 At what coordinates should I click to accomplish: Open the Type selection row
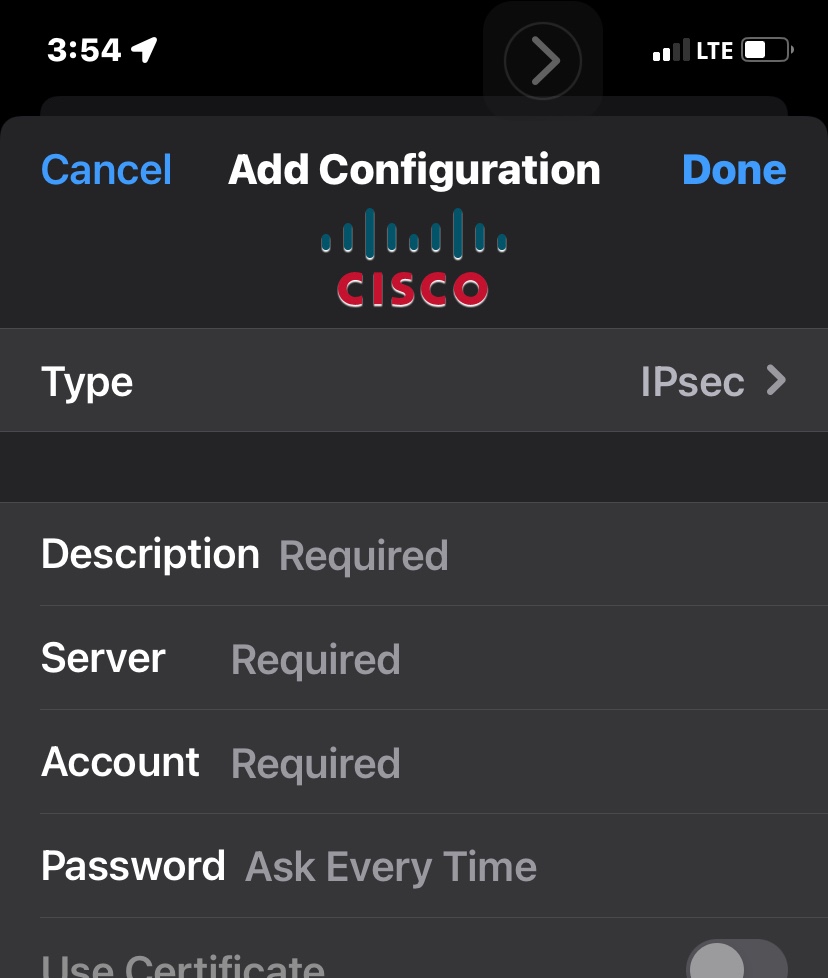pos(414,381)
